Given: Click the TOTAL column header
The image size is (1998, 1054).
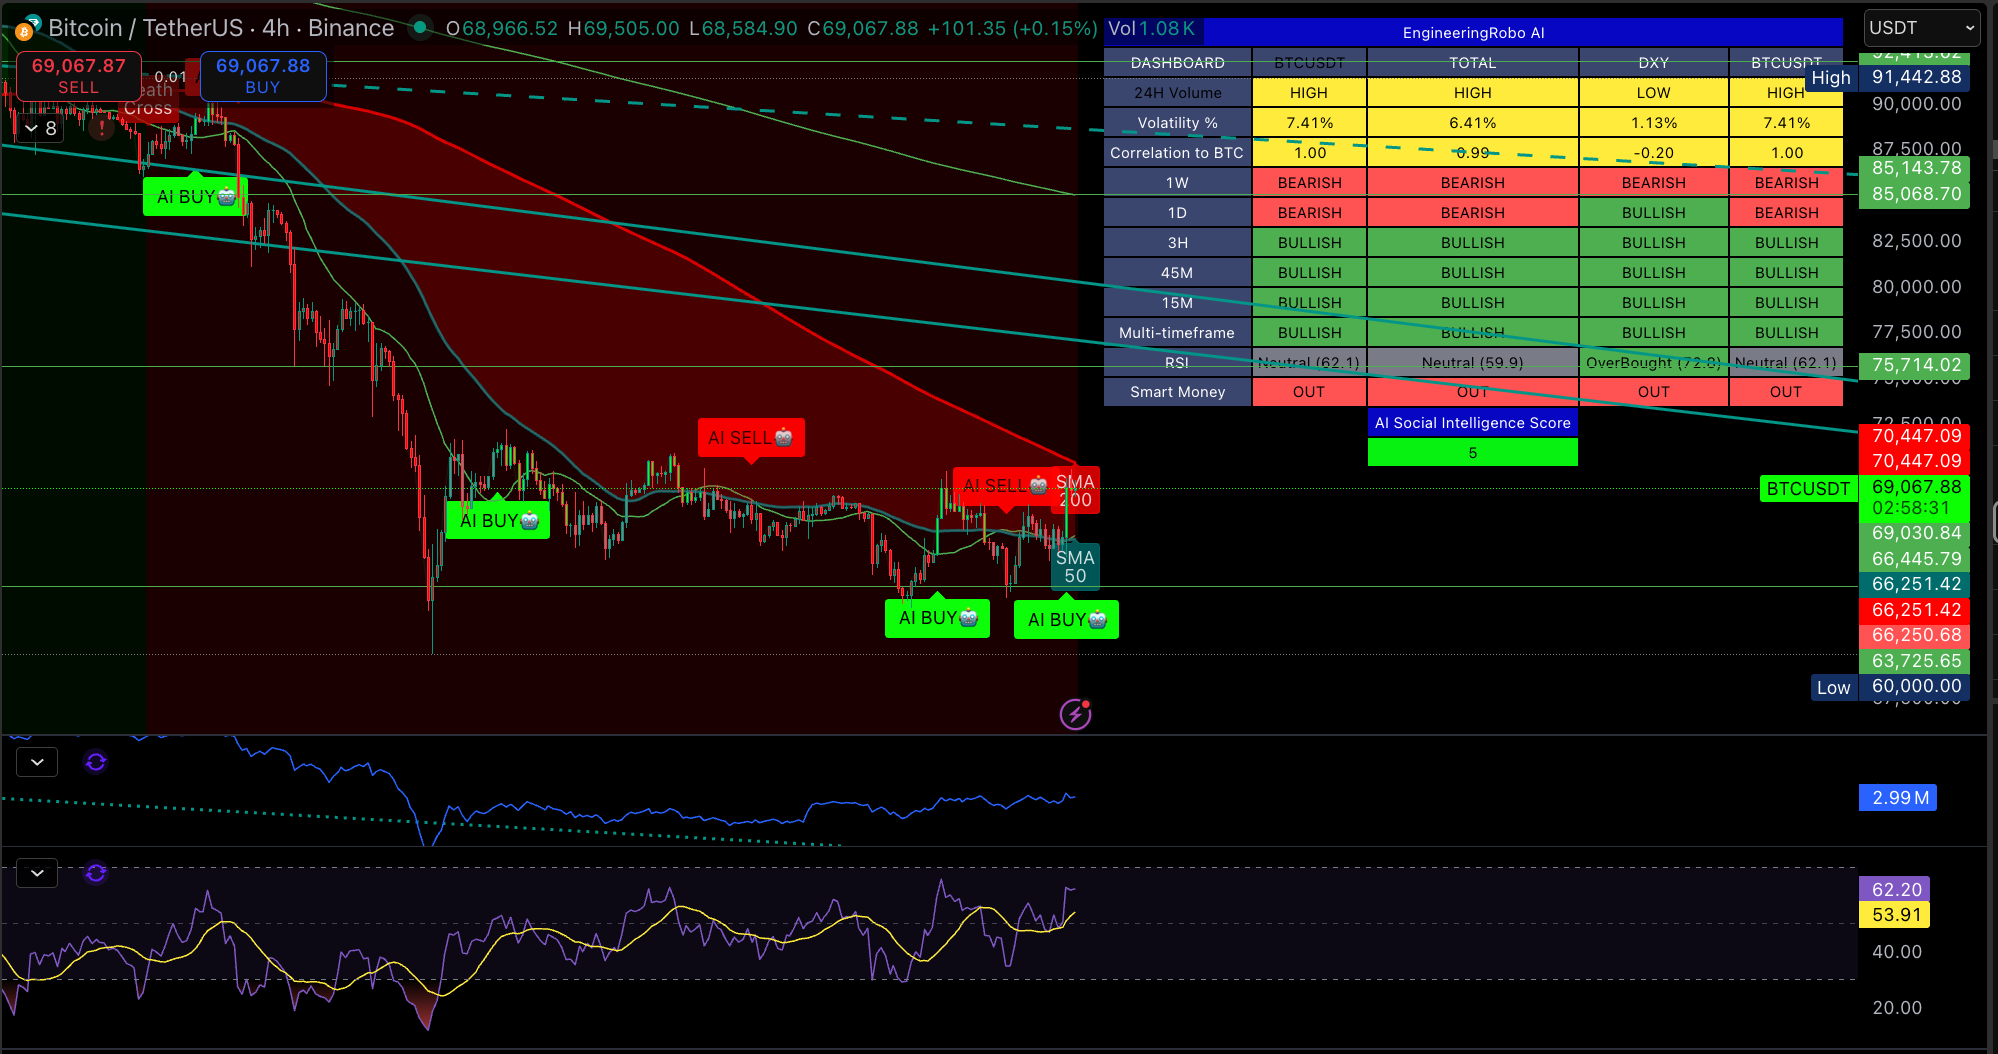Looking at the screenshot, I should [1472, 62].
